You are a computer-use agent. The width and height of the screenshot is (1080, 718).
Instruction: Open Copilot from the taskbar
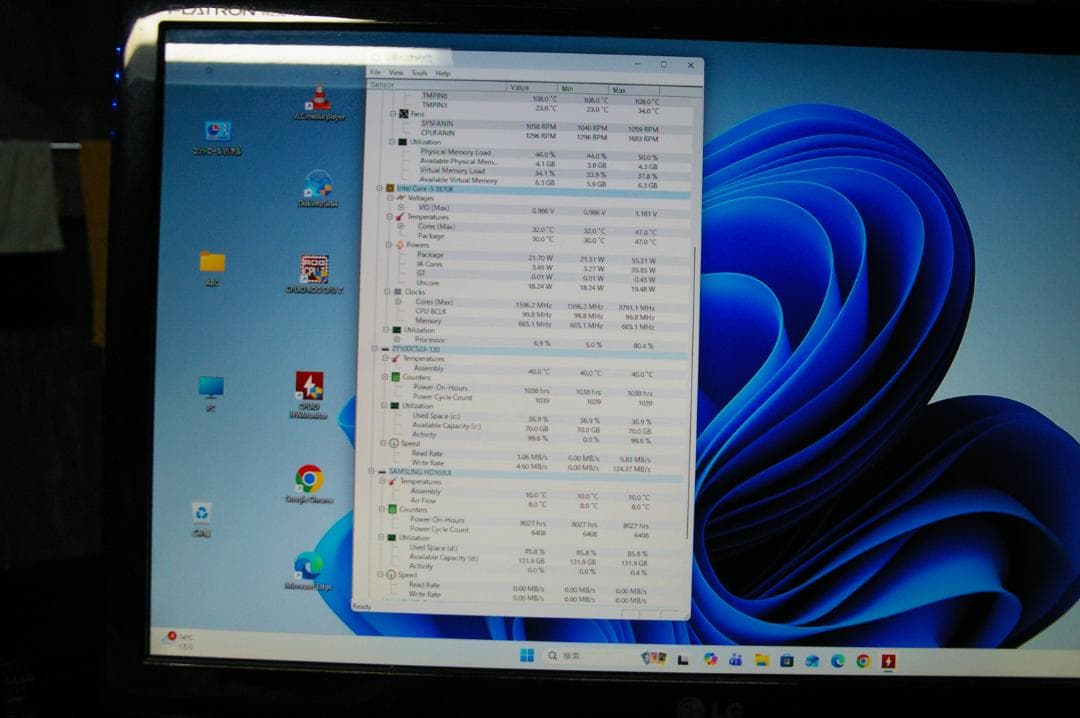pyautogui.click(x=710, y=659)
